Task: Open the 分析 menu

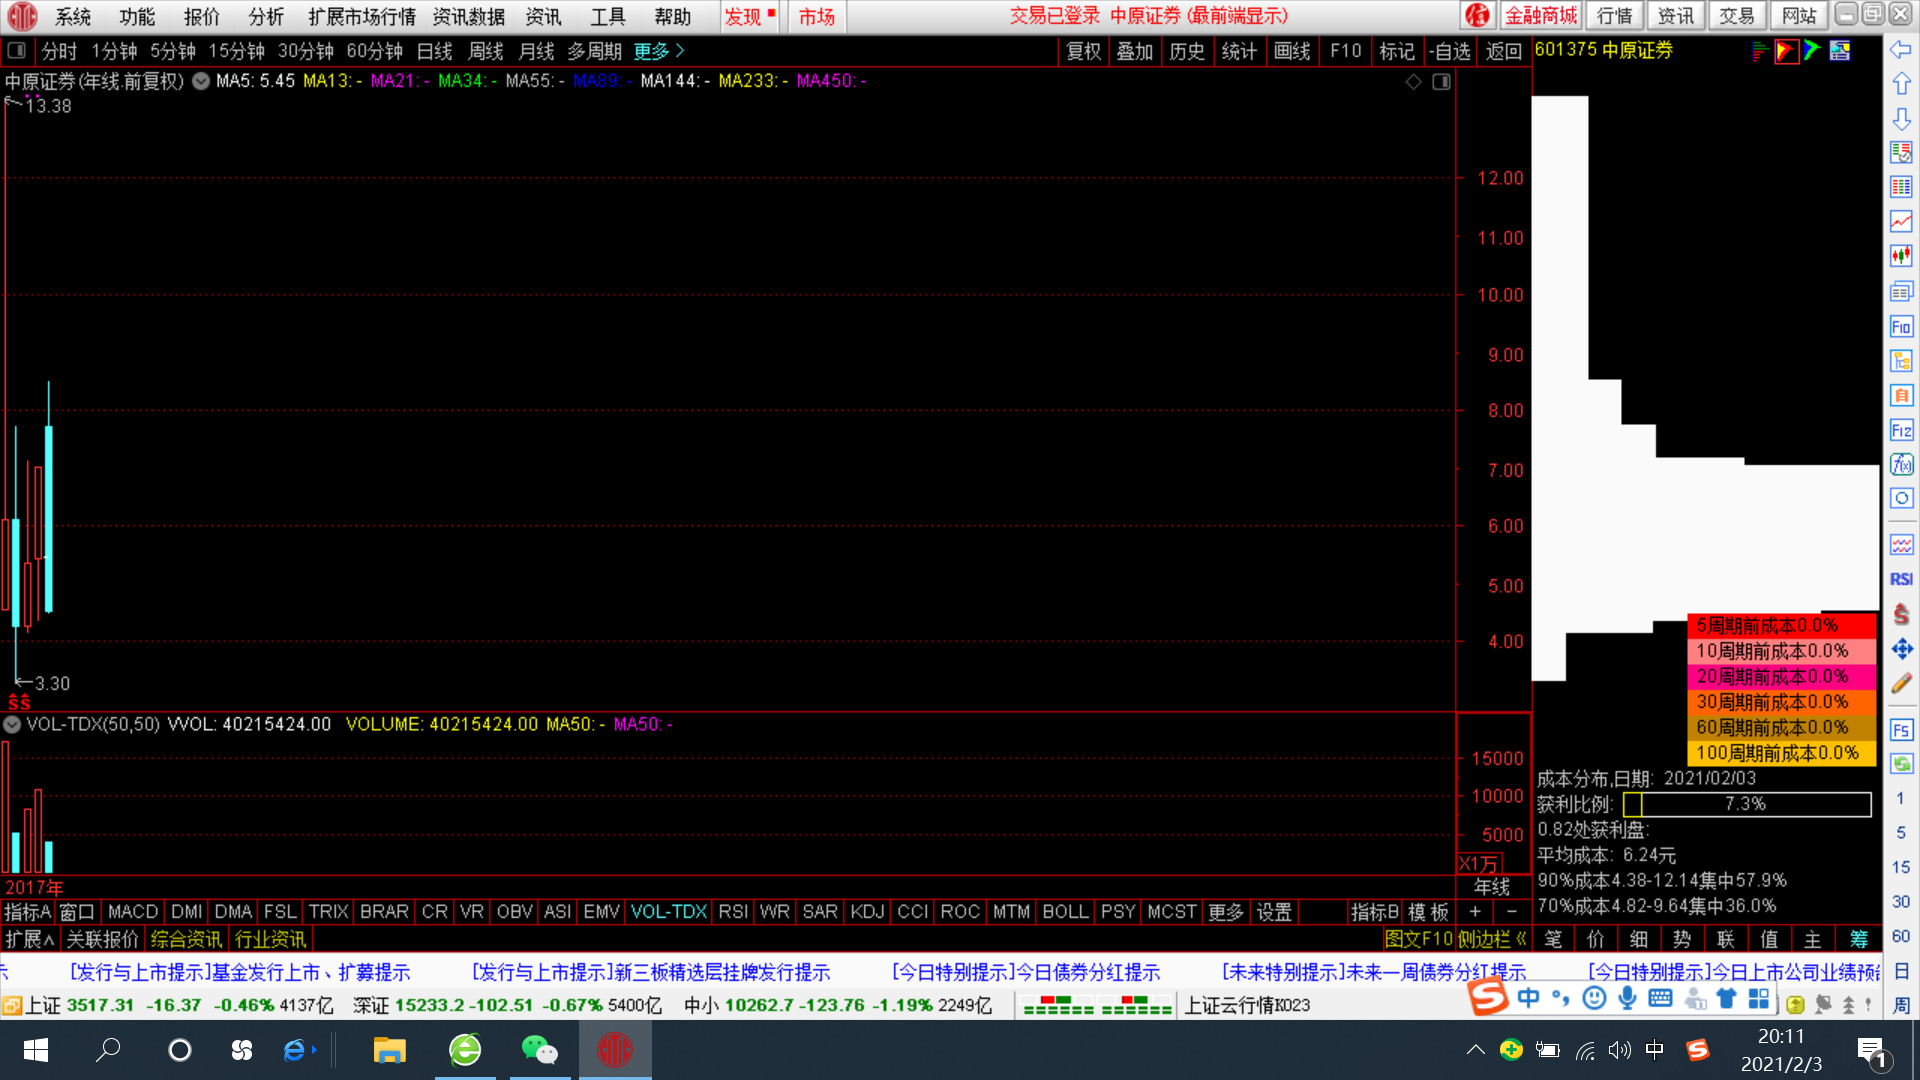Action: (x=266, y=17)
